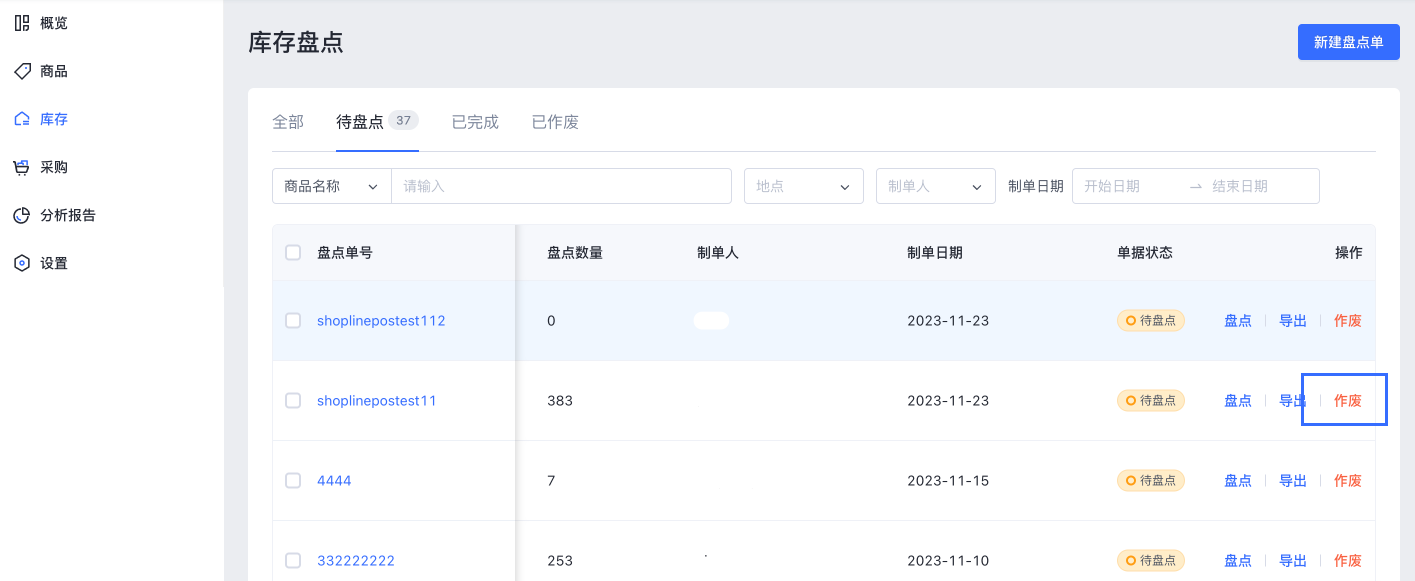The height and width of the screenshot is (581, 1415).
Task: Click 导出 for shoplinepostest112
Action: (x=1293, y=321)
